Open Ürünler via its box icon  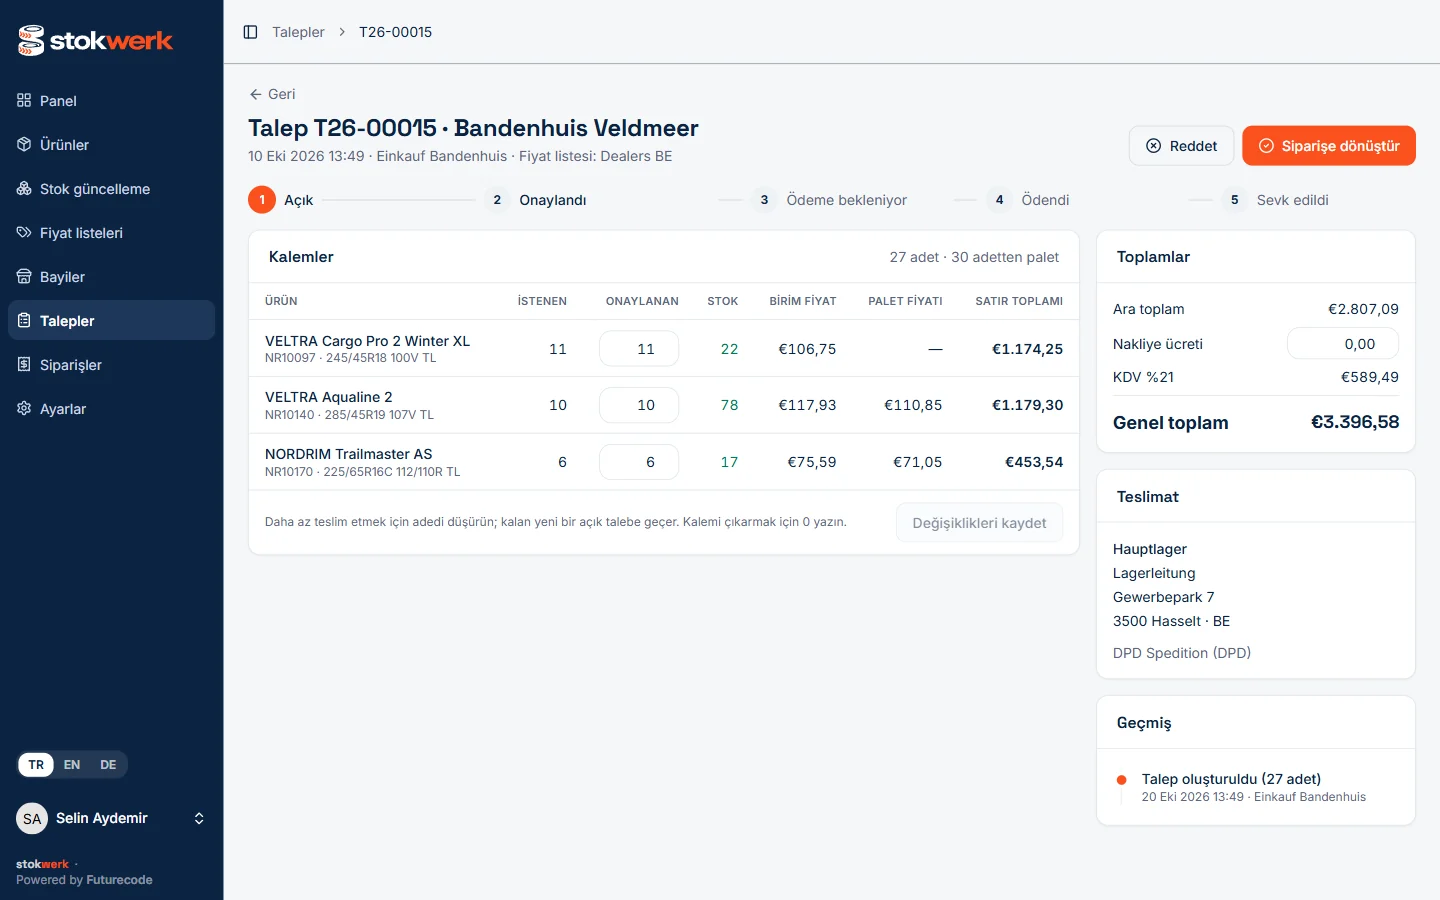24,144
